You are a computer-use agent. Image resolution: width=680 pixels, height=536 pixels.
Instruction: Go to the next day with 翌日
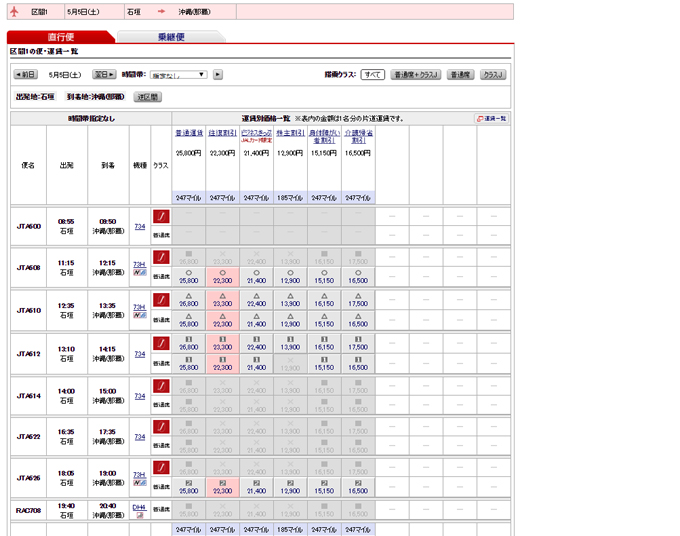pos(104,75)
